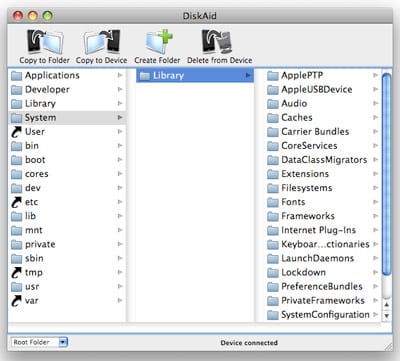
Task: Select the Applications folder icon
Action: tap(16, 76)
